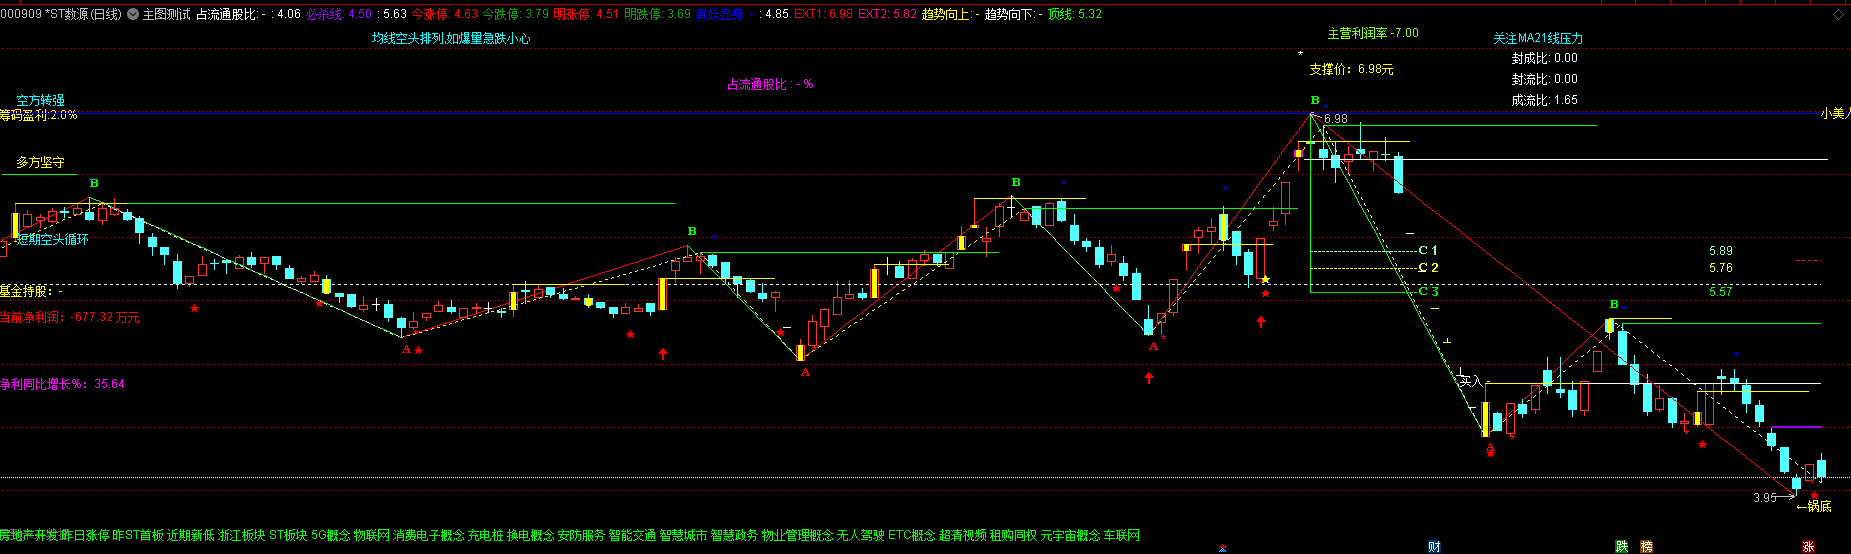Click the 均线空头排列,如爆量急跌小心 warning text
Screen dimensions: 1851x554
[451, 38]
